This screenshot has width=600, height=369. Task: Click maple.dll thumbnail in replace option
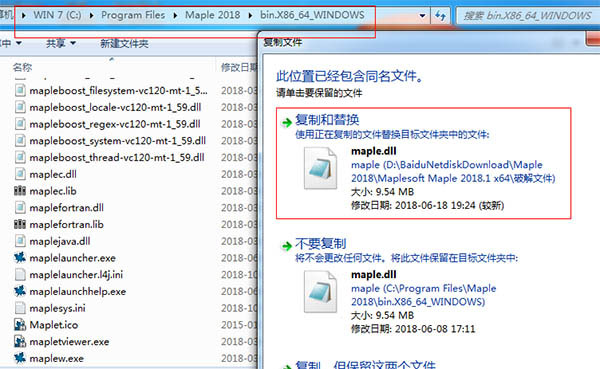click(x=320, y=168)
